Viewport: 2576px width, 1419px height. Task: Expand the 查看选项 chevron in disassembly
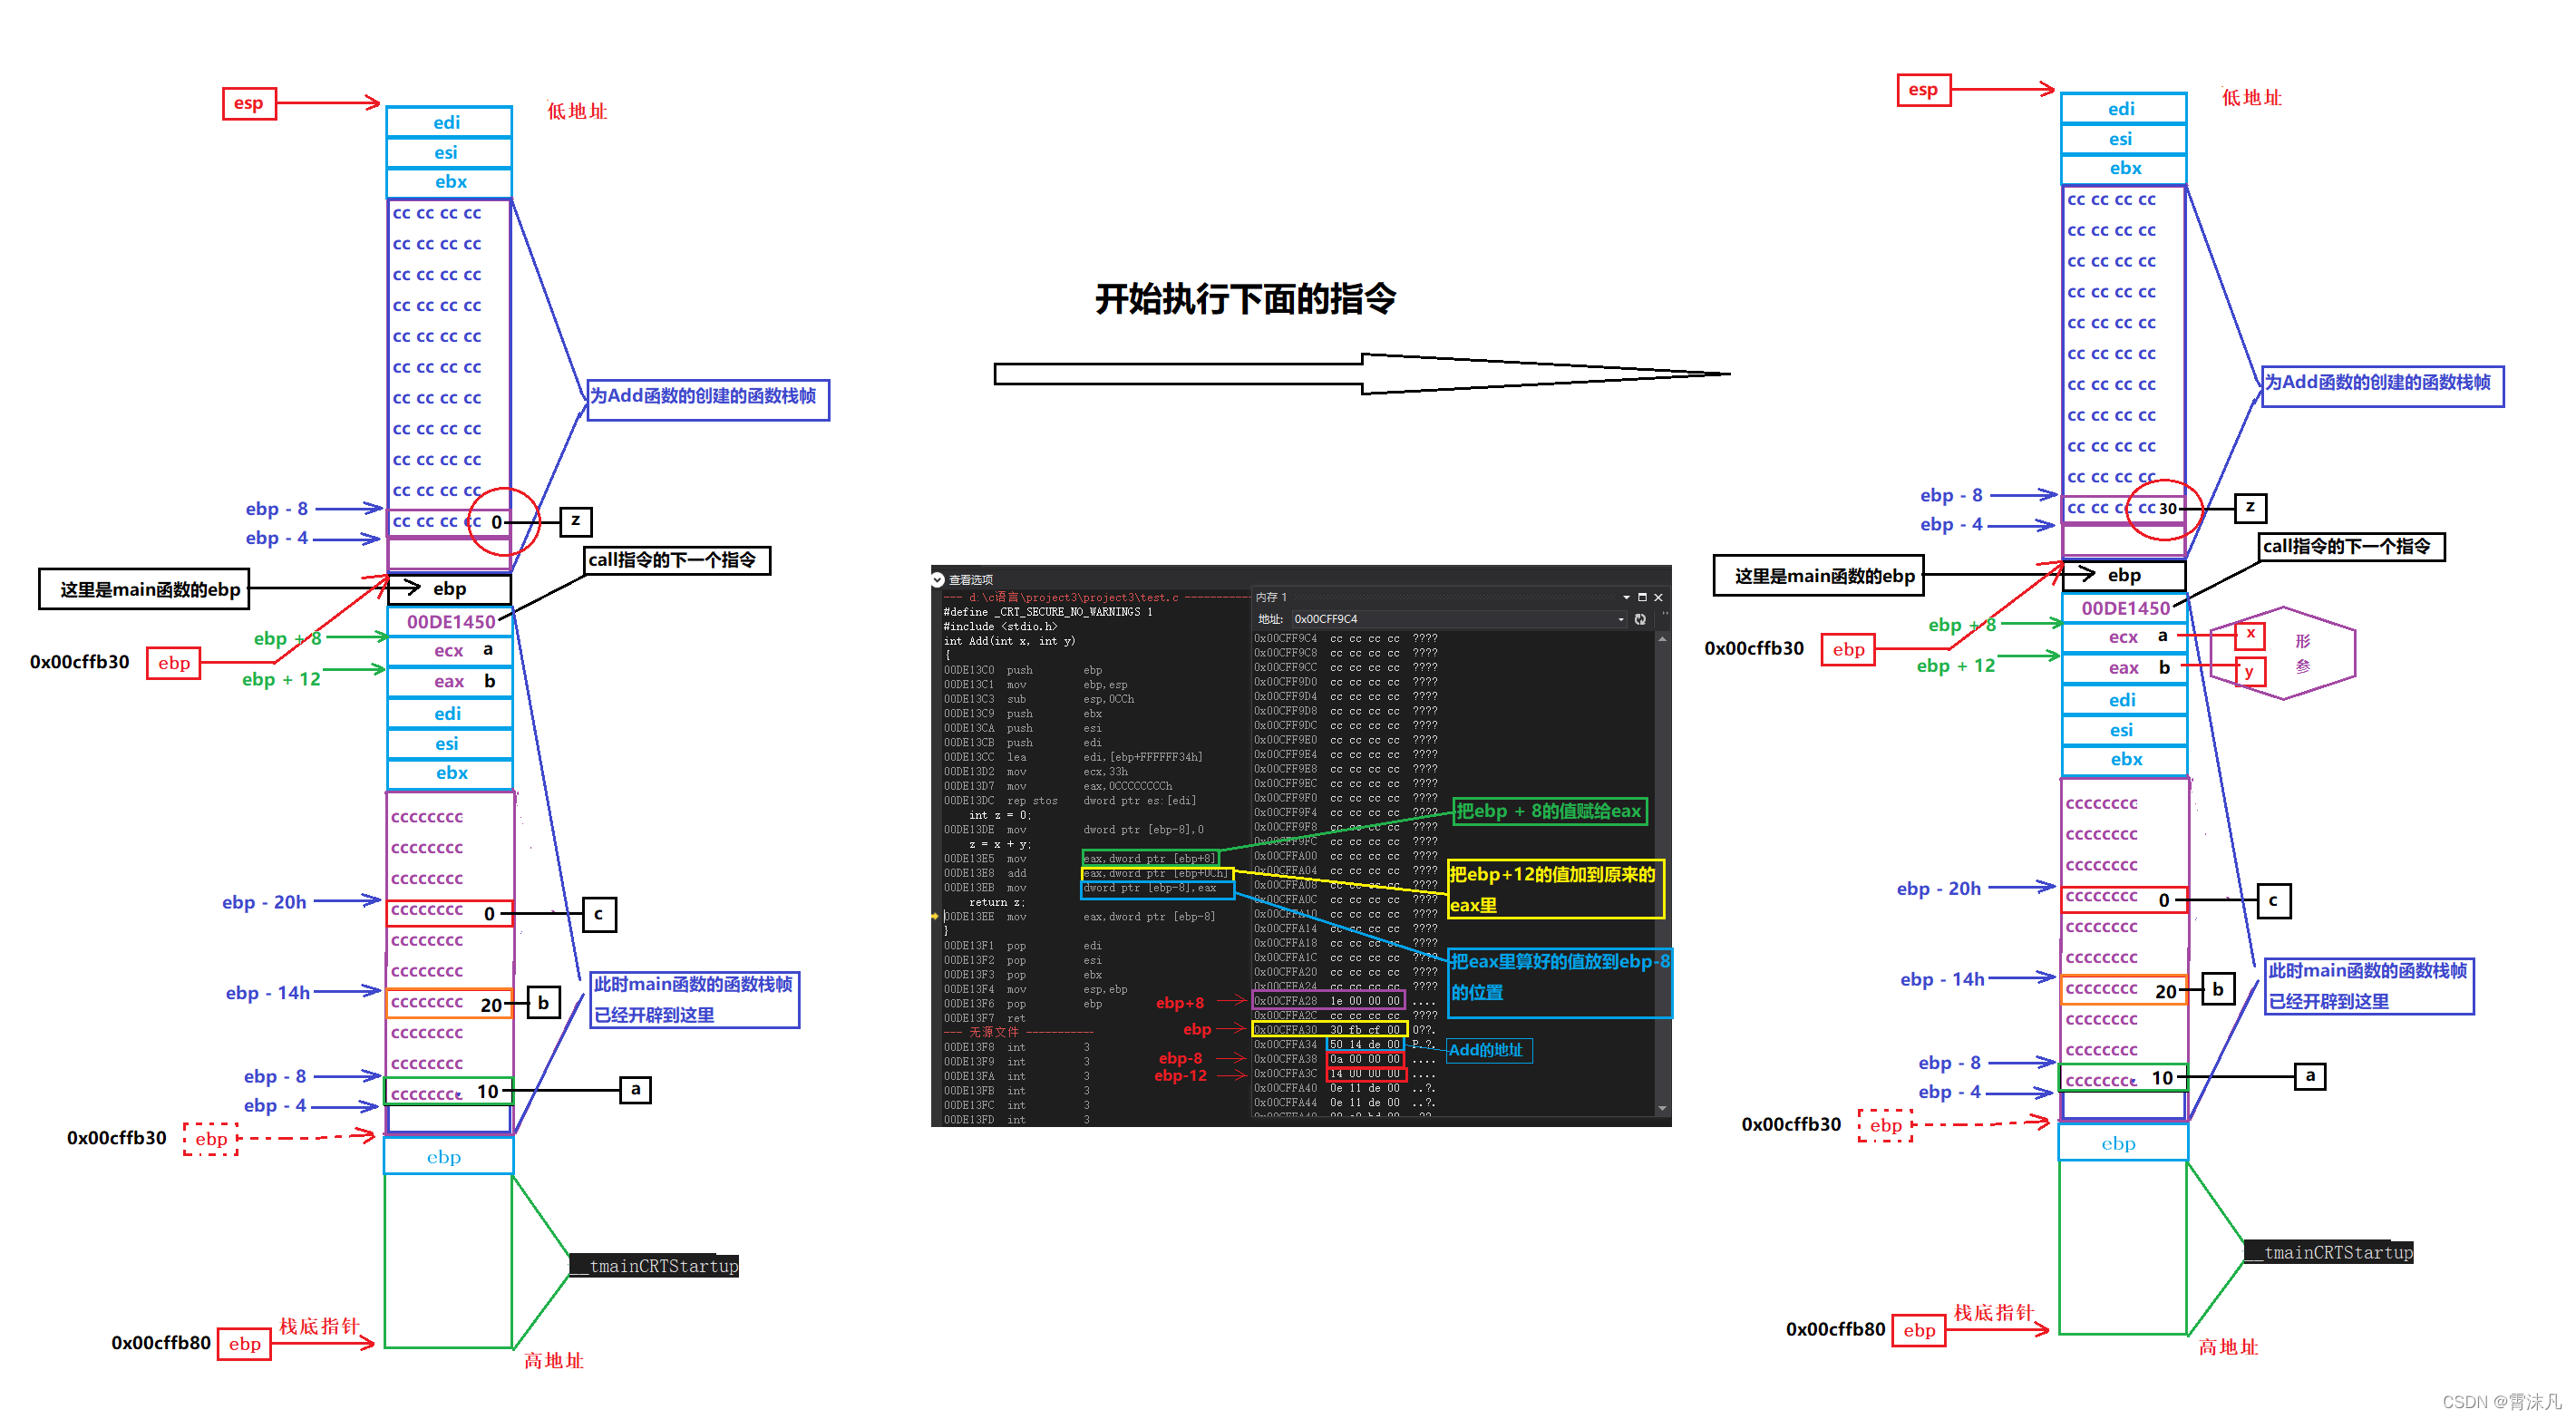coord(938,579)
